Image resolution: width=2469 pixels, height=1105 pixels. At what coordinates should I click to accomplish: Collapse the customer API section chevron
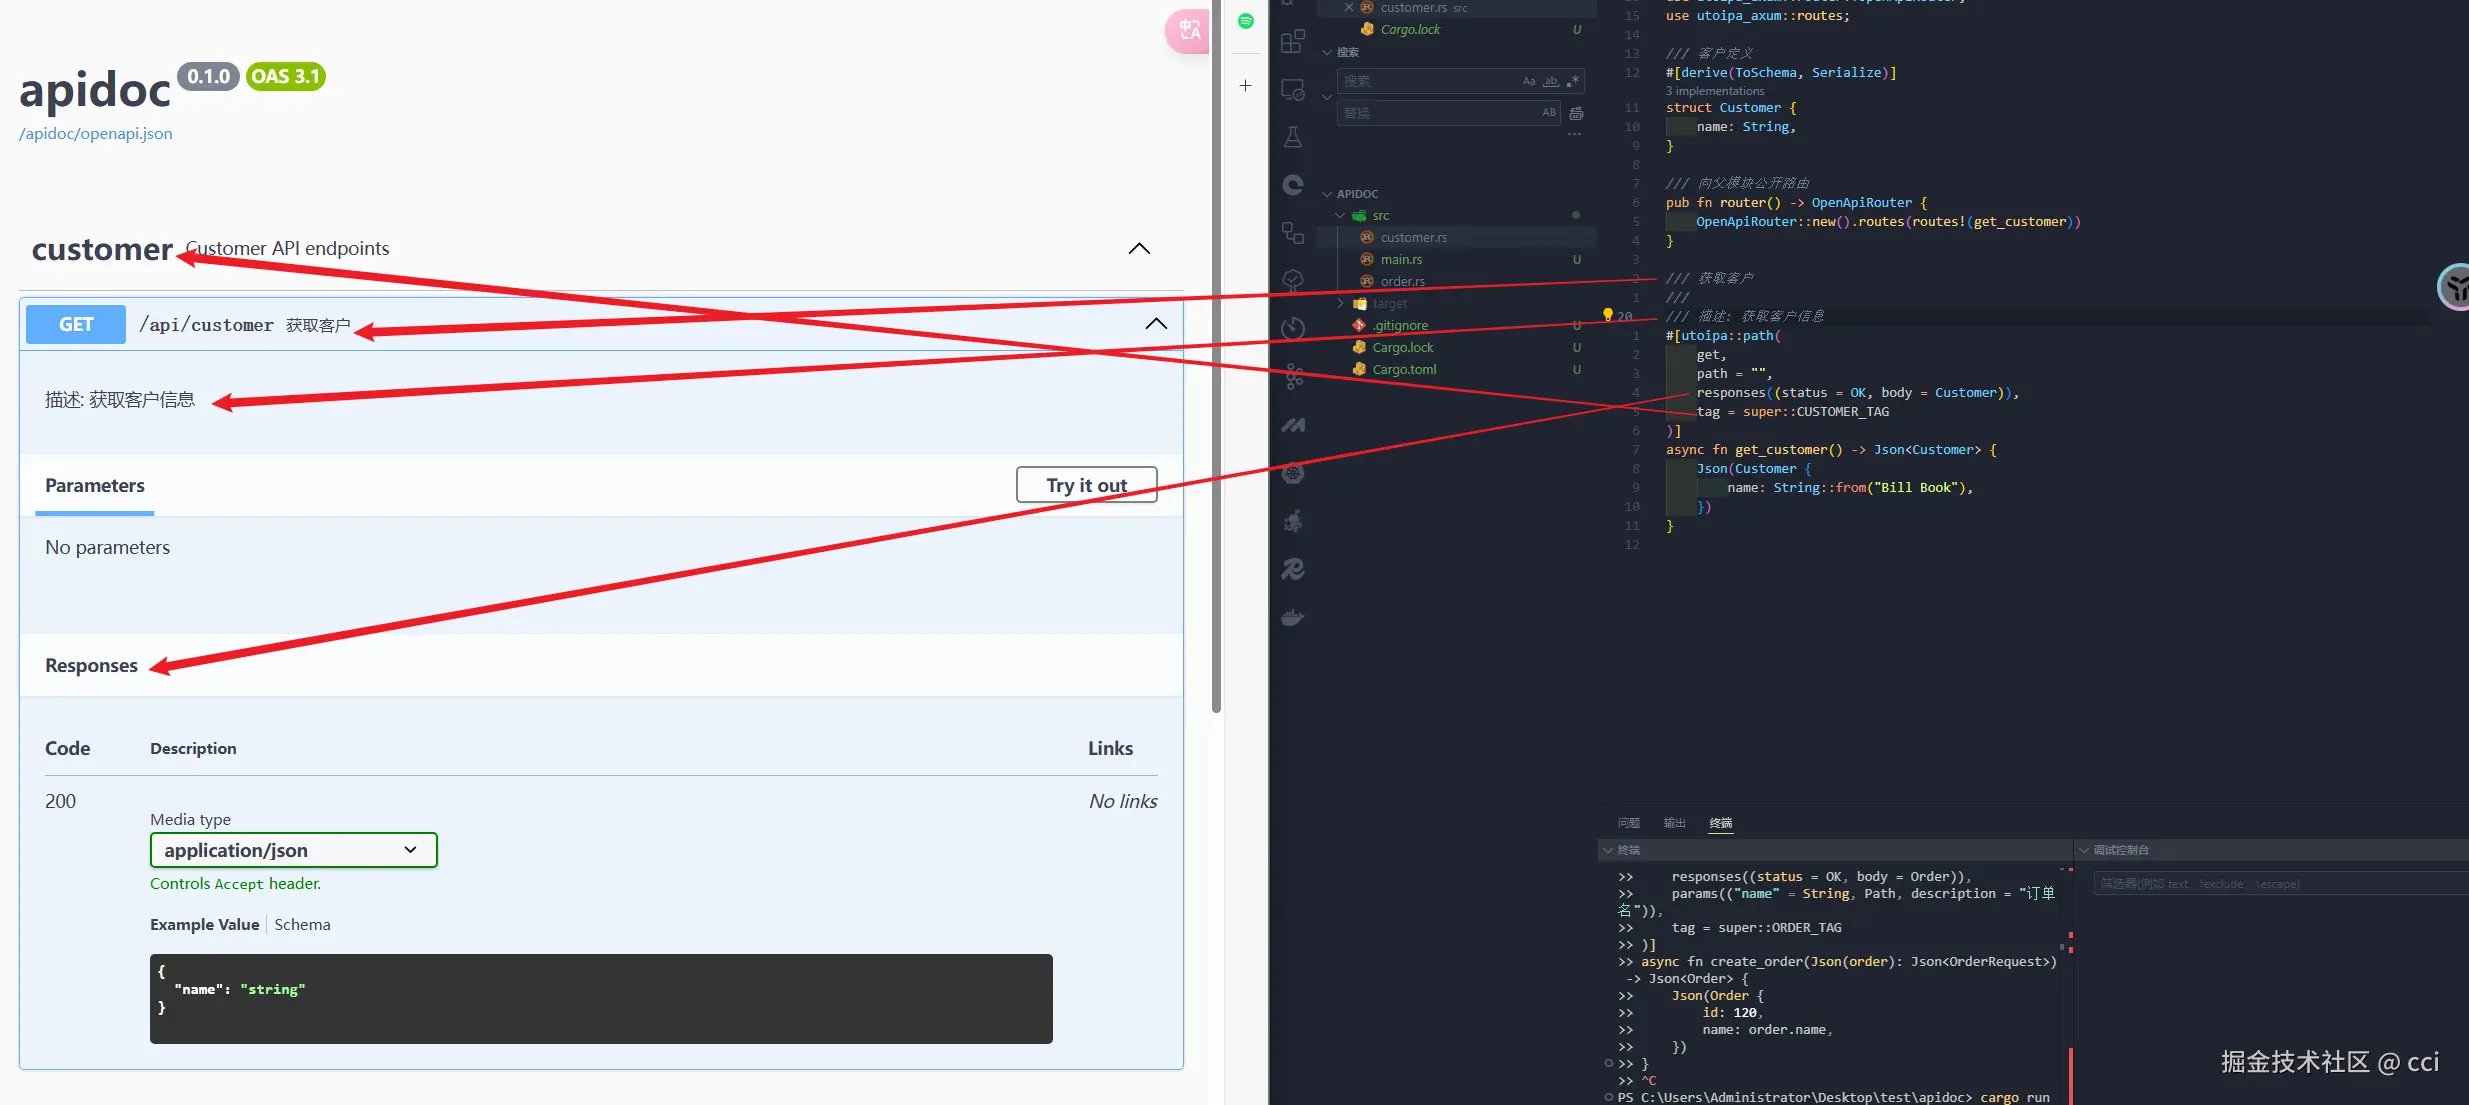tap(1139, 249)
